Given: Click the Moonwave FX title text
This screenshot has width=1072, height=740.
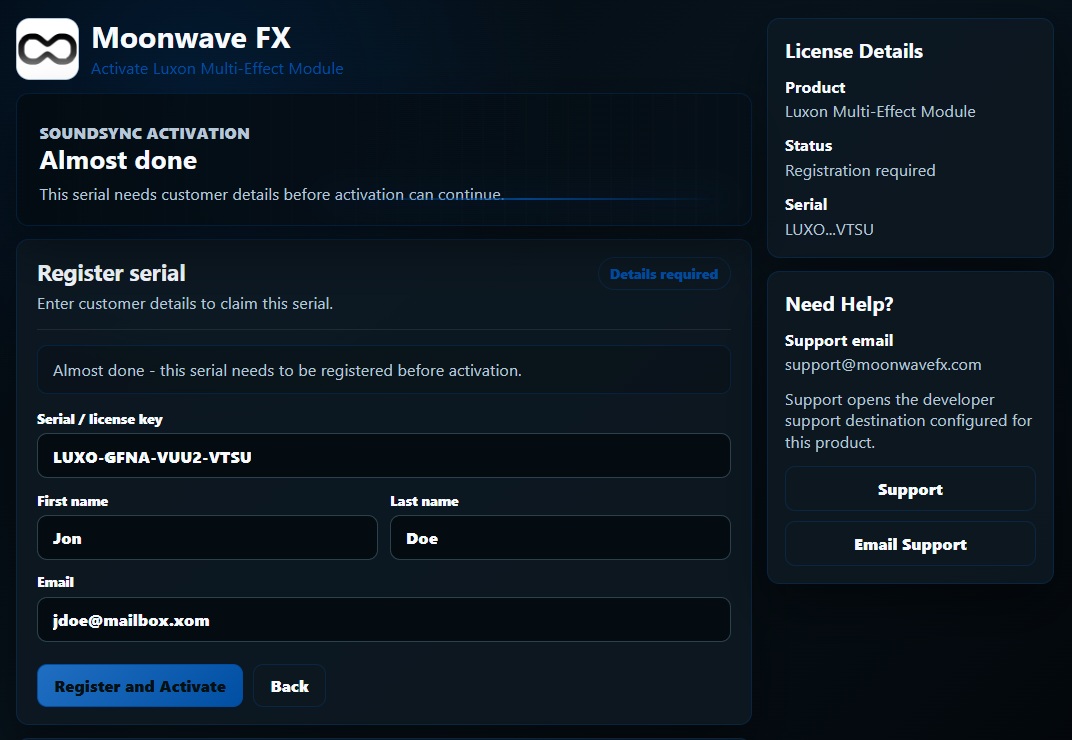Looking at the screenshot, I should point(191,38).
